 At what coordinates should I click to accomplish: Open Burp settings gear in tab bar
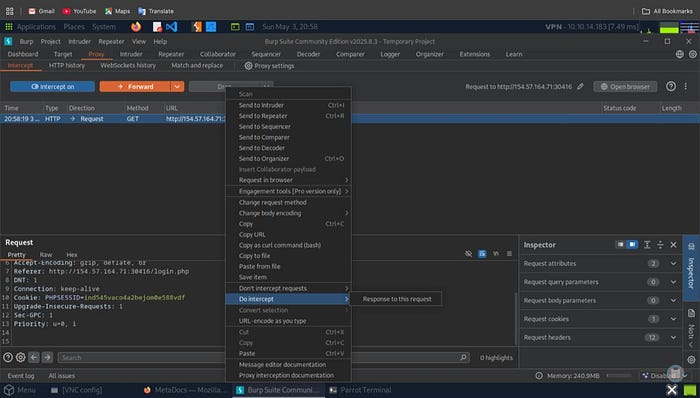coord(692,54)
